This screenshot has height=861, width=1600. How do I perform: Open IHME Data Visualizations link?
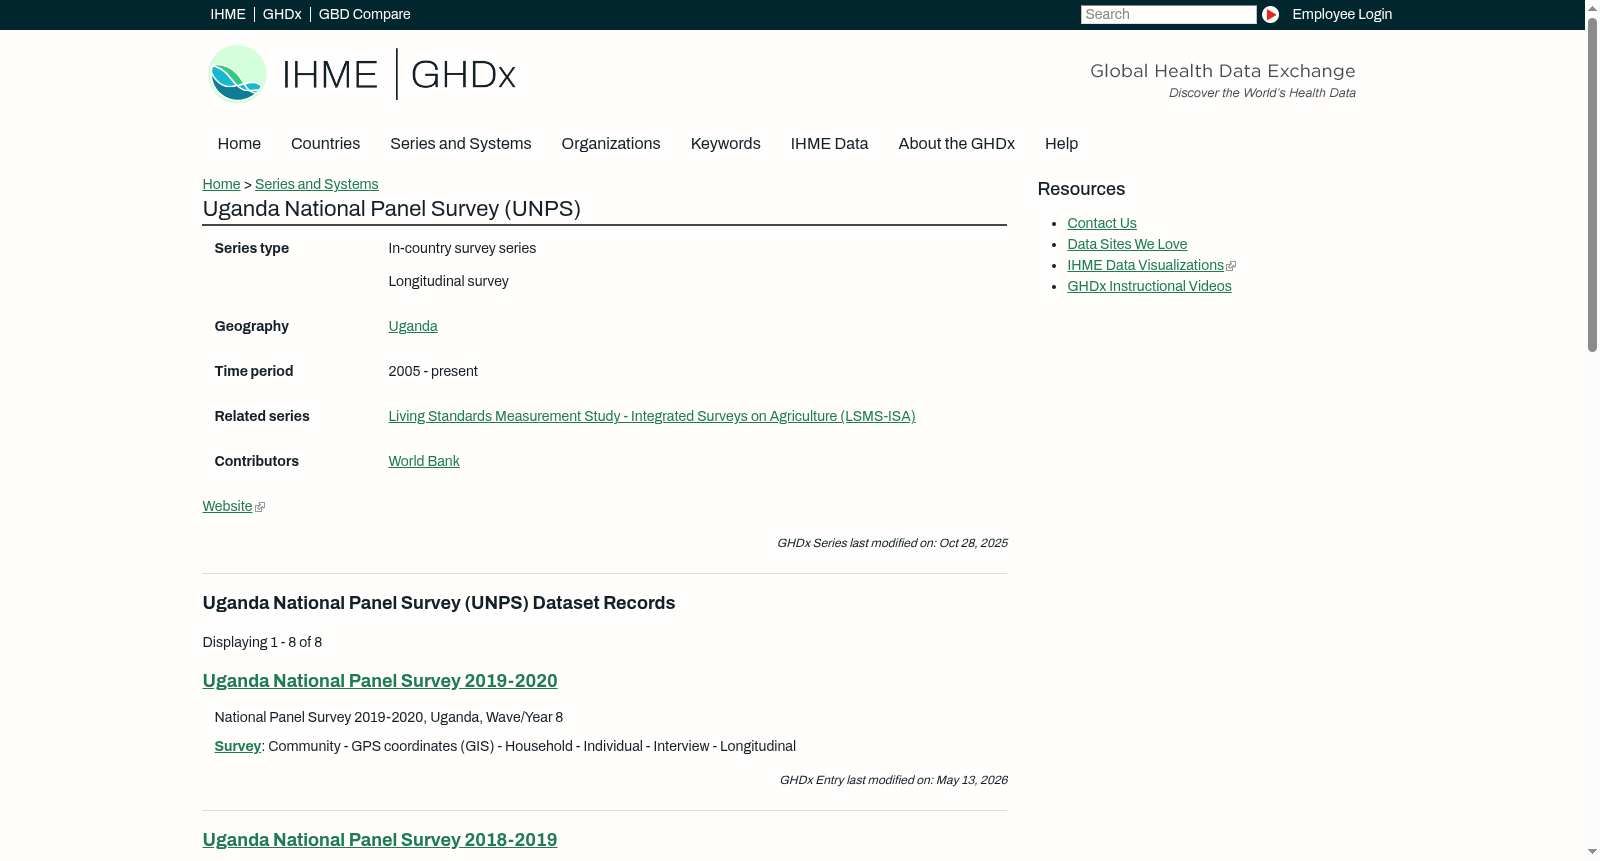1145,265
